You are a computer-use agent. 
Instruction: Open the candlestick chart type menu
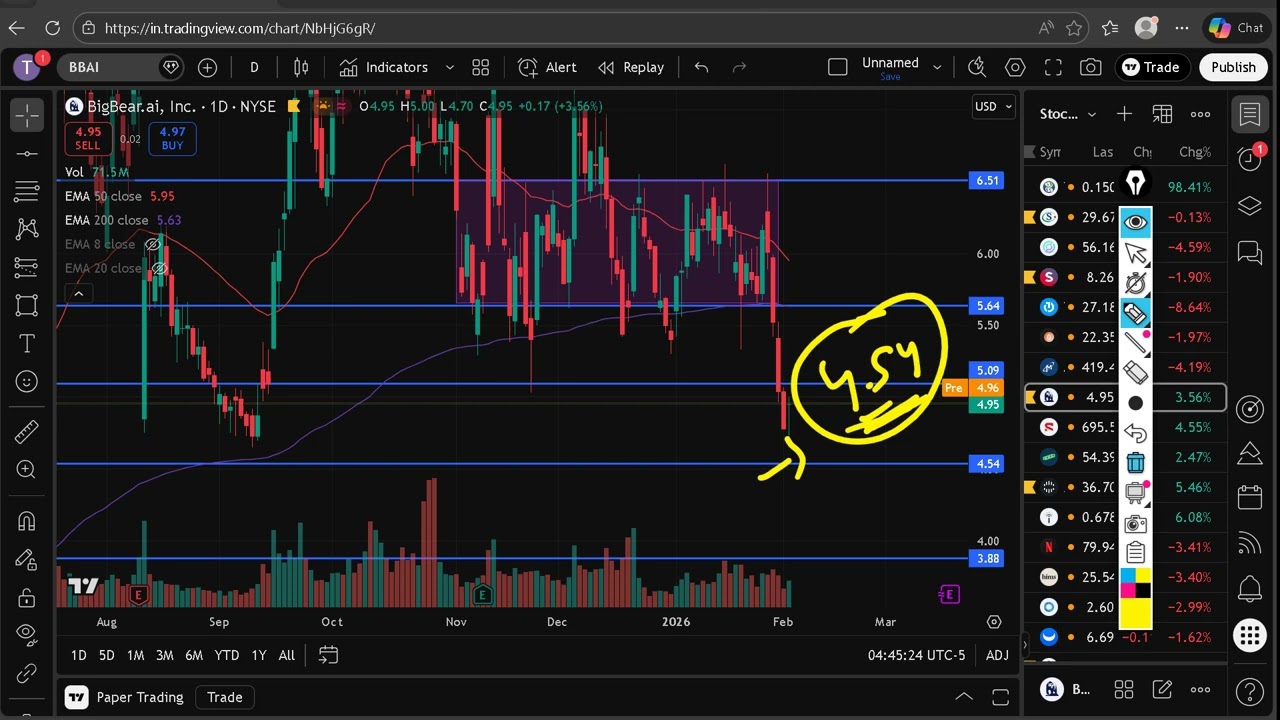click(x=301, y=67)
